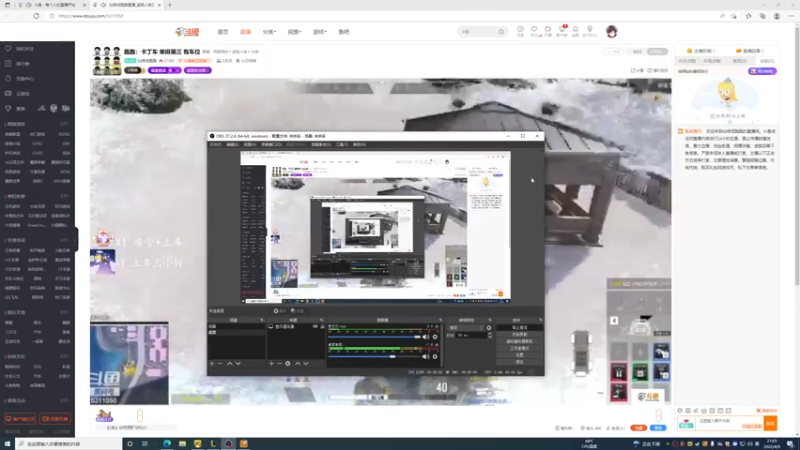This screenshot has height=450, width=800.
Task: Expand the 游戏 games dropdown
Action: coord(319,32)
